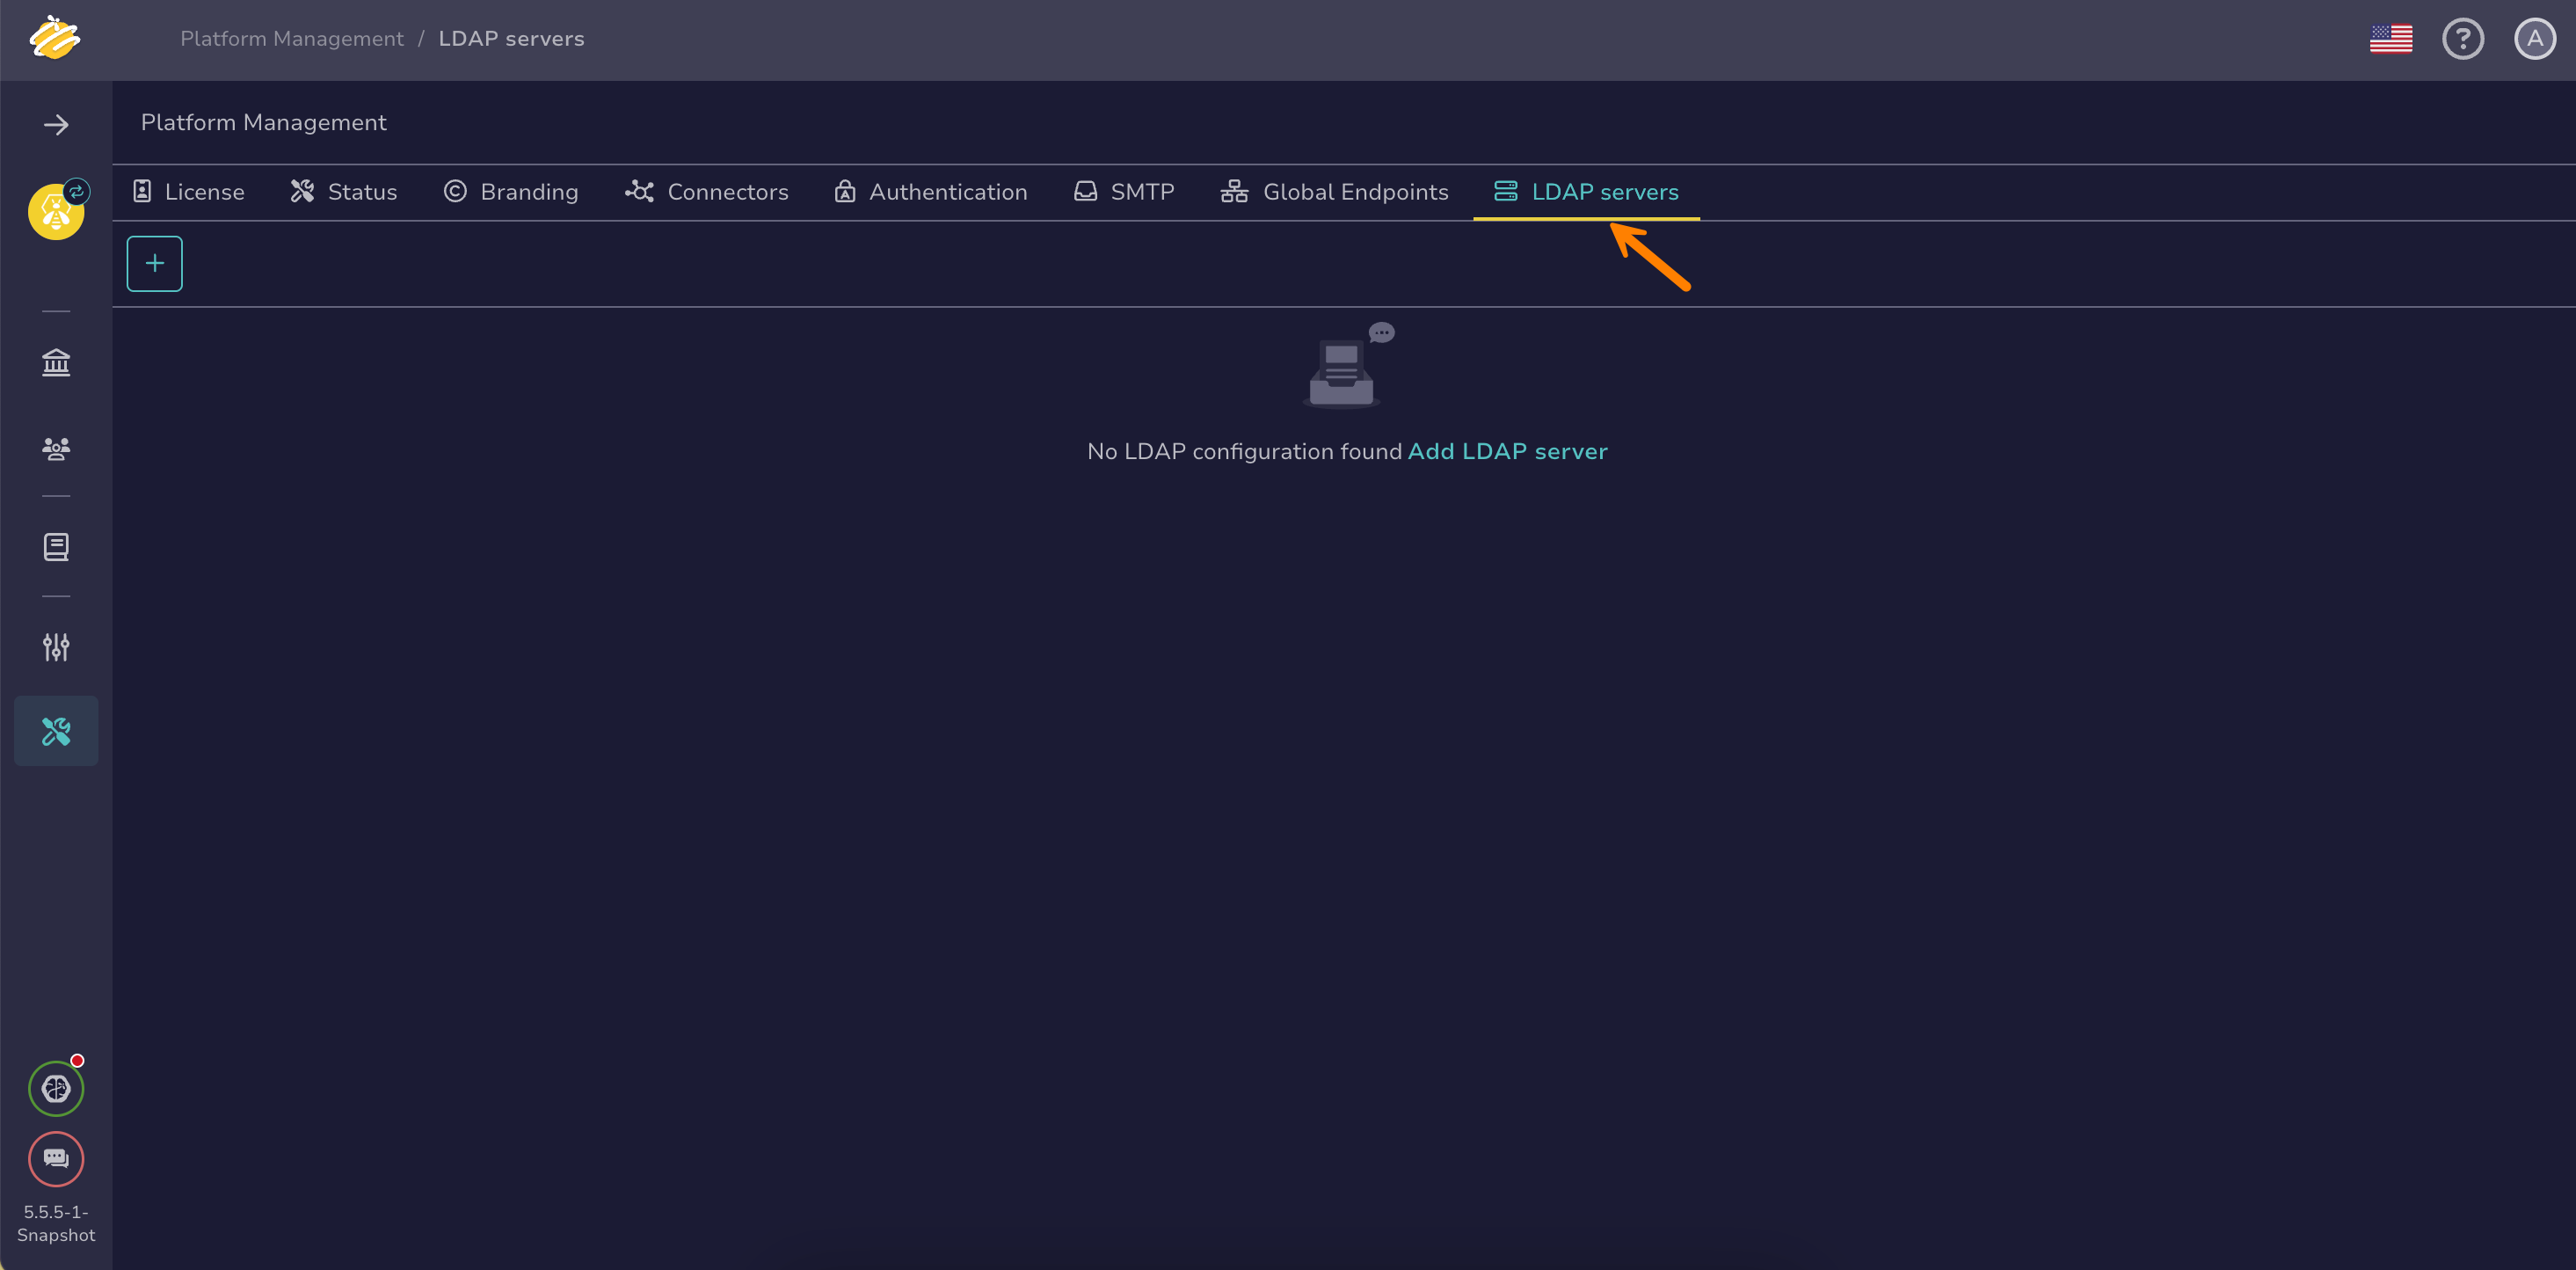Click the No LDAP configuration found text
The height and width of the screenshot is (1270, 2576).
1245,452
